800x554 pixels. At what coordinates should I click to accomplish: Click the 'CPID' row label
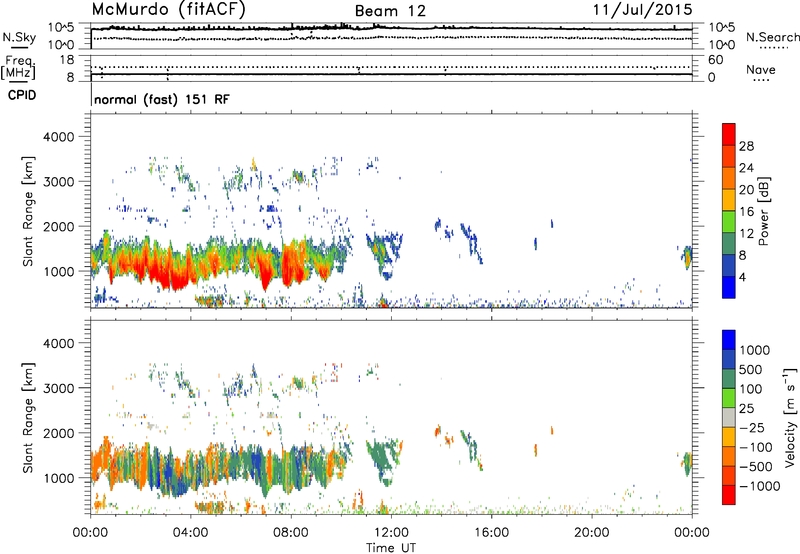(21, 95)
